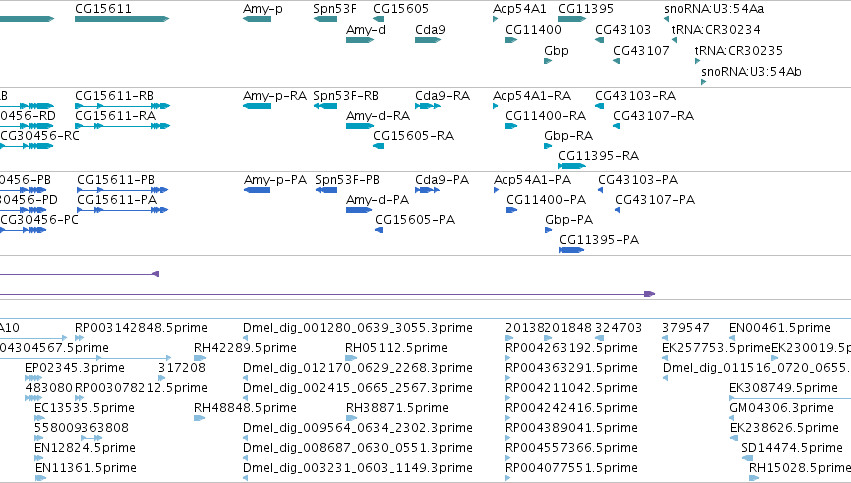This screenshot has width=851, height=483.
Task: Select protein Gbp-PA
Action: pos(549,230)
